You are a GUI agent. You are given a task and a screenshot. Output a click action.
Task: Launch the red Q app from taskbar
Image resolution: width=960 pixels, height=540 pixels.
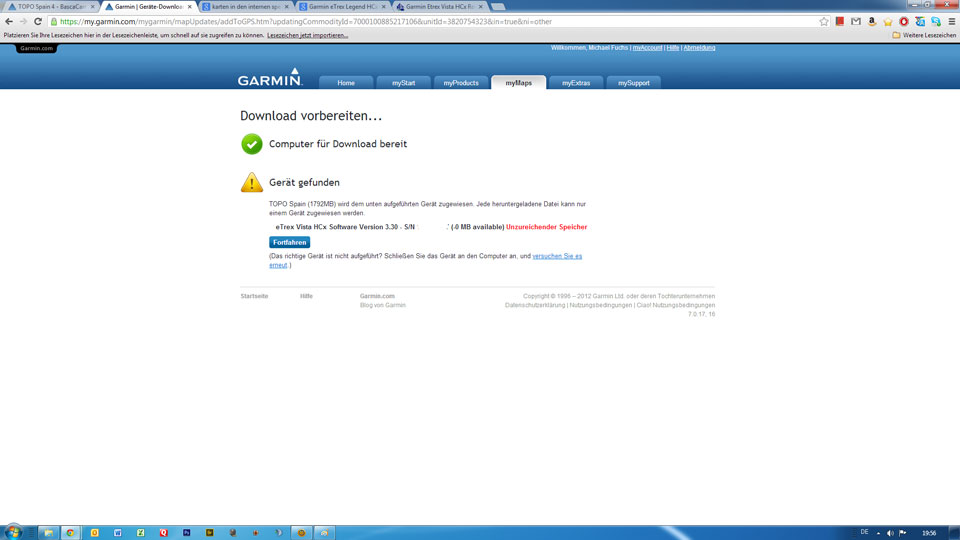coord(163,533)
